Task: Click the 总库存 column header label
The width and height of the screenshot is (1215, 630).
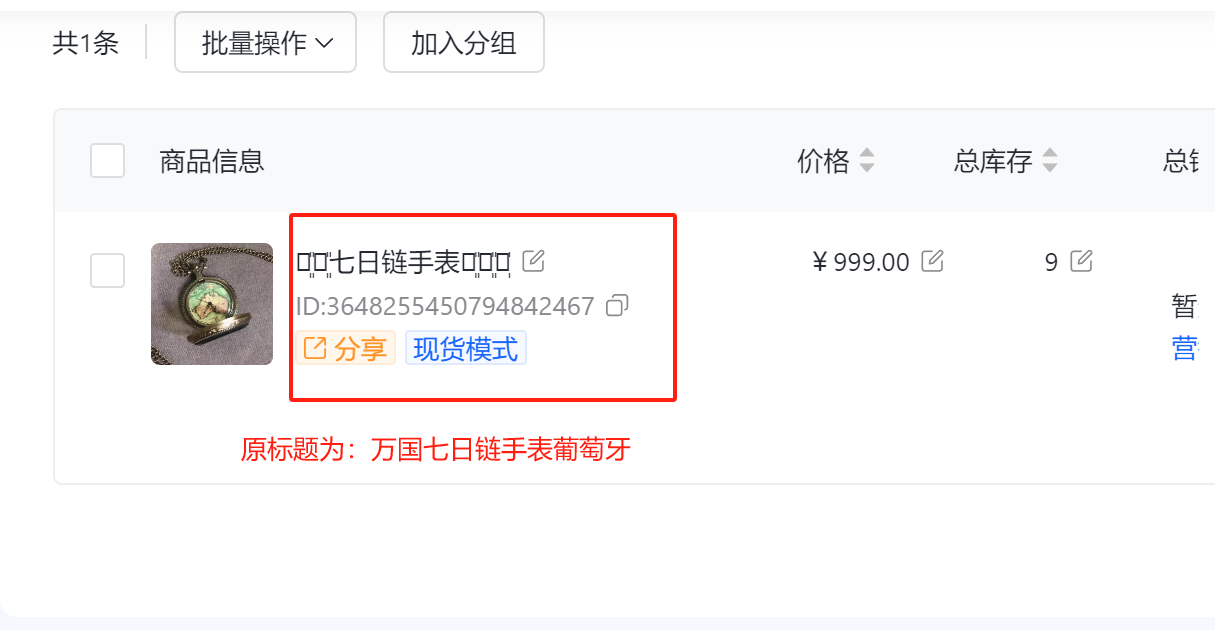Action: pyautogui.click(x=993, y=161)
